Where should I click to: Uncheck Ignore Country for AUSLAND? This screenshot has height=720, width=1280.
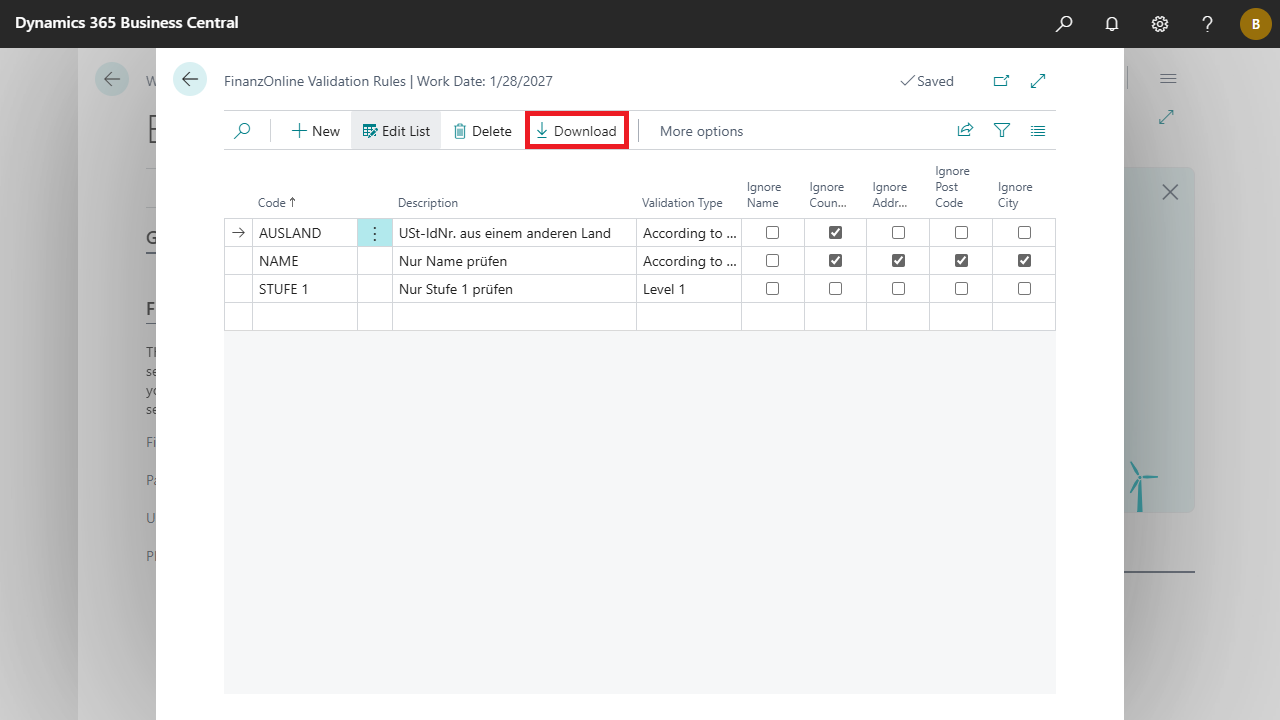pyautogui.click(x=835, y=233)
